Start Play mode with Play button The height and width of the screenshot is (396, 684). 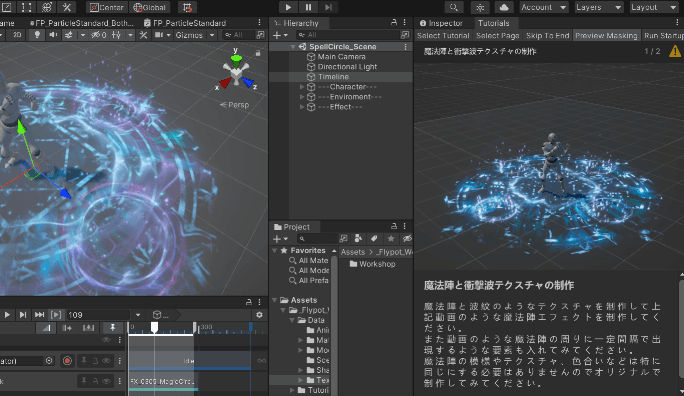(x=288, y=7)
